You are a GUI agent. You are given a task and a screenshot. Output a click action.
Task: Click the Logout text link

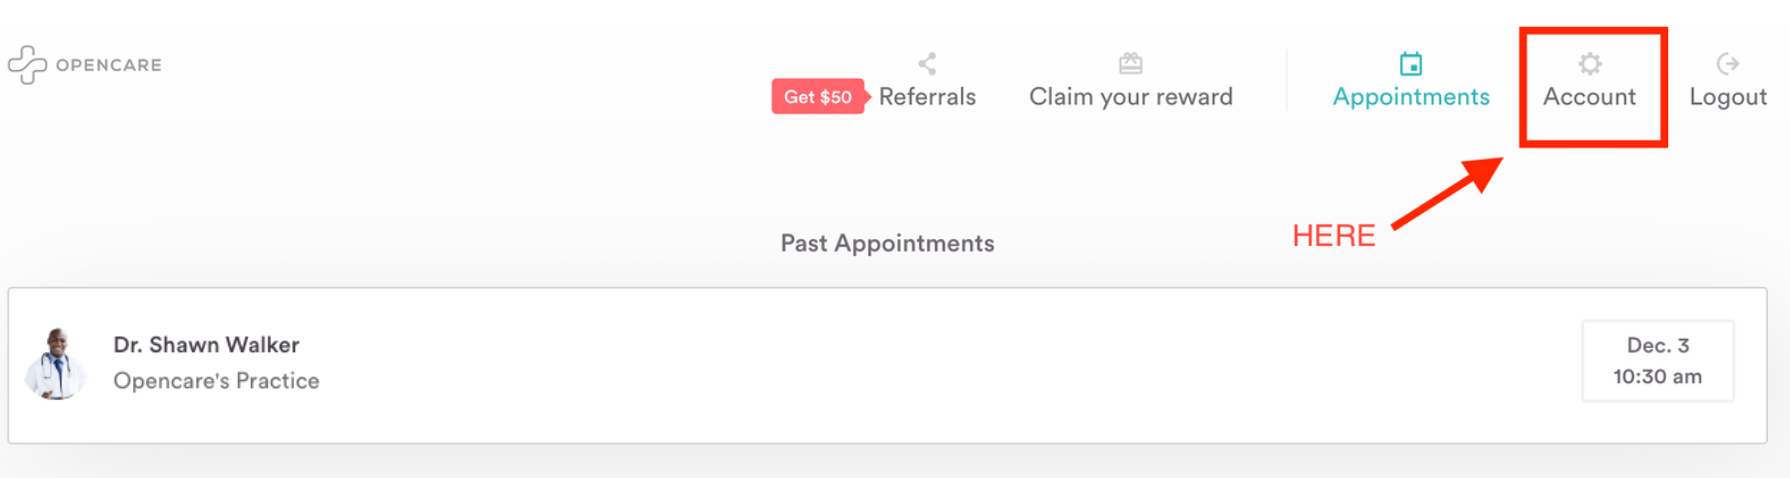click(1728, 97)
